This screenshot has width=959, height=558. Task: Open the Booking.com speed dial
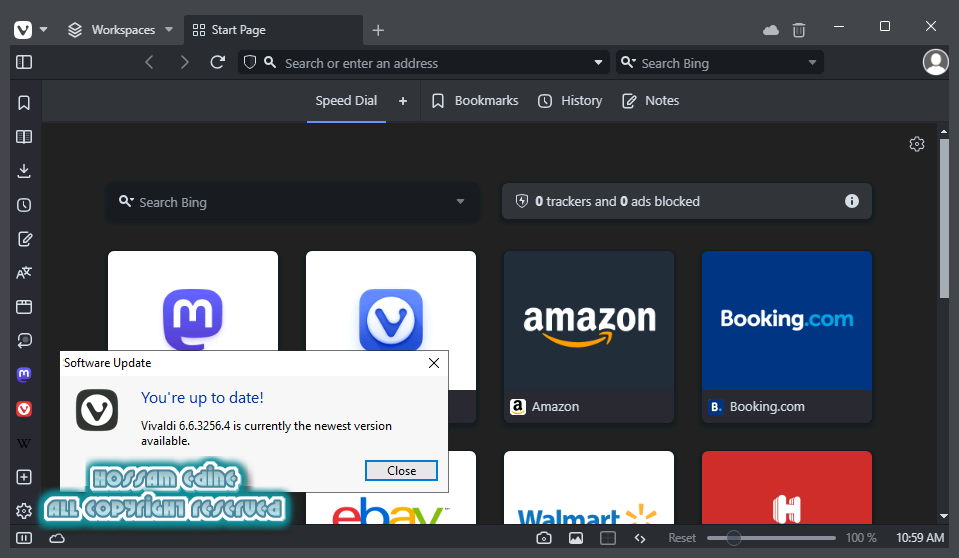tap(787, 337)
